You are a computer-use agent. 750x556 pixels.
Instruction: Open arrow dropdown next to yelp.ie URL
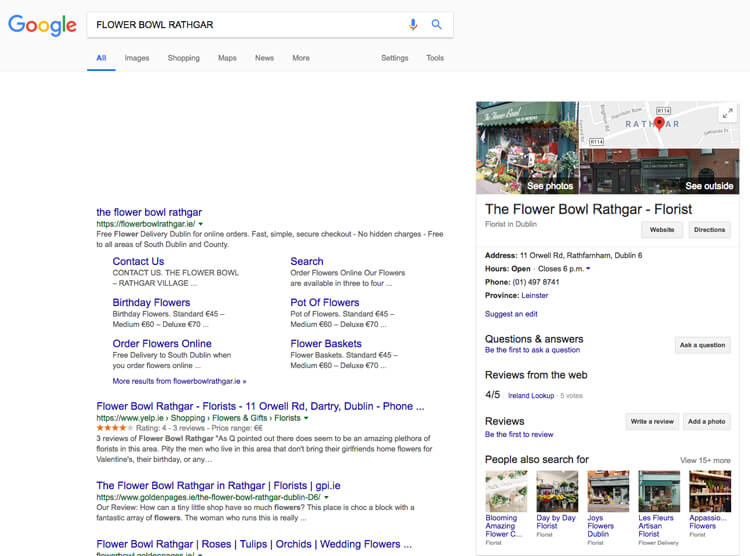click(306, 418)
